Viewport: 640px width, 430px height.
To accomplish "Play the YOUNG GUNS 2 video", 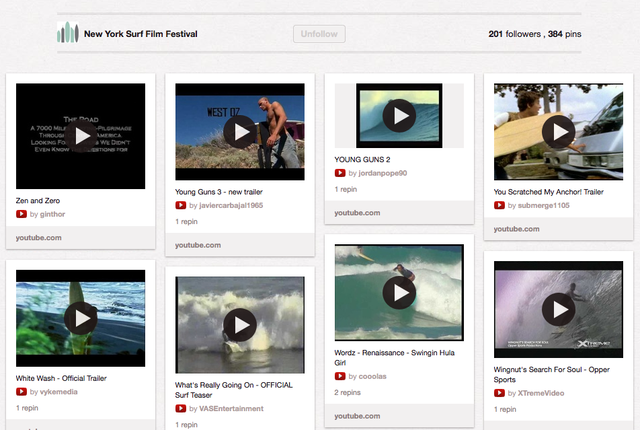I will [399, 116].
